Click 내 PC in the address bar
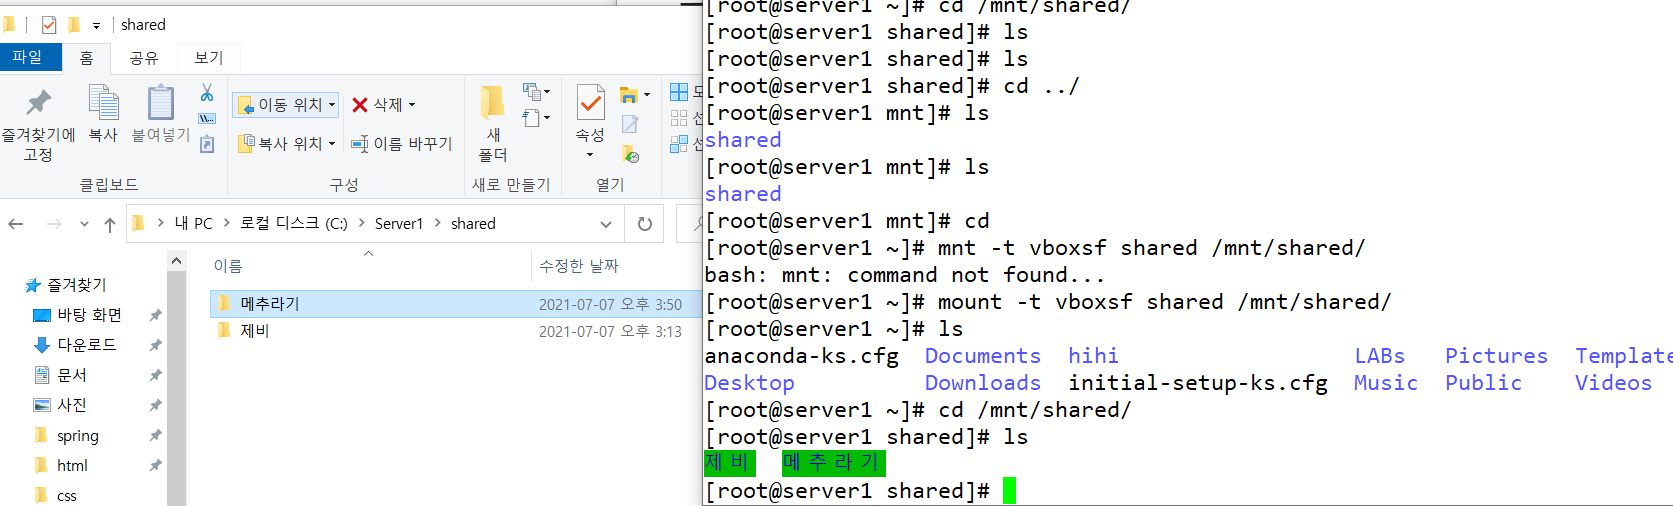This screenshot has height=506, width=1673. tap(193, 223)
